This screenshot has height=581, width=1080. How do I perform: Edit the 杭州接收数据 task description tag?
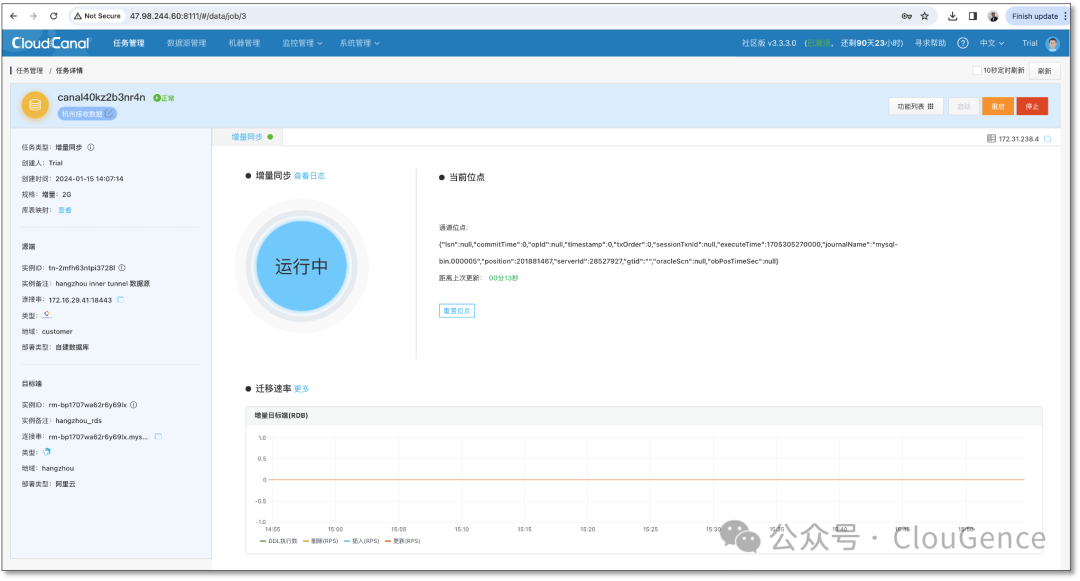pos(109,114)
